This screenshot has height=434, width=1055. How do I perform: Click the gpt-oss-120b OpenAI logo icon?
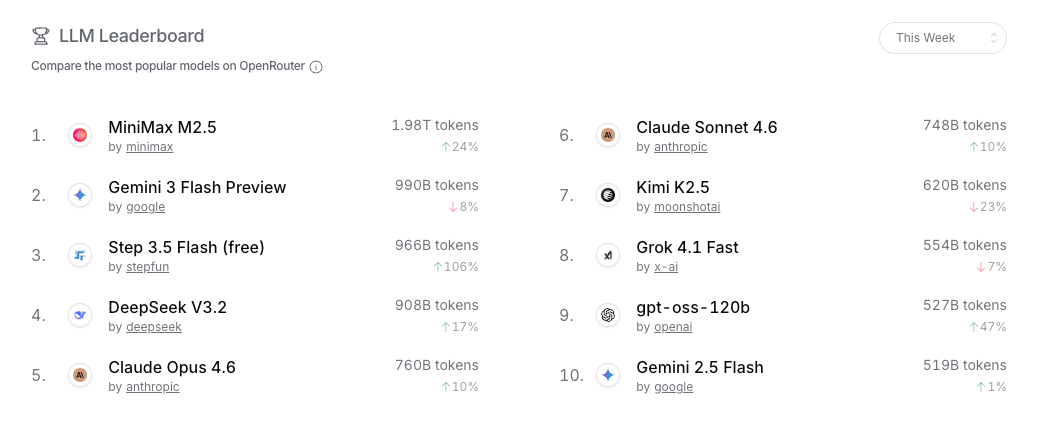coord(607,315)
